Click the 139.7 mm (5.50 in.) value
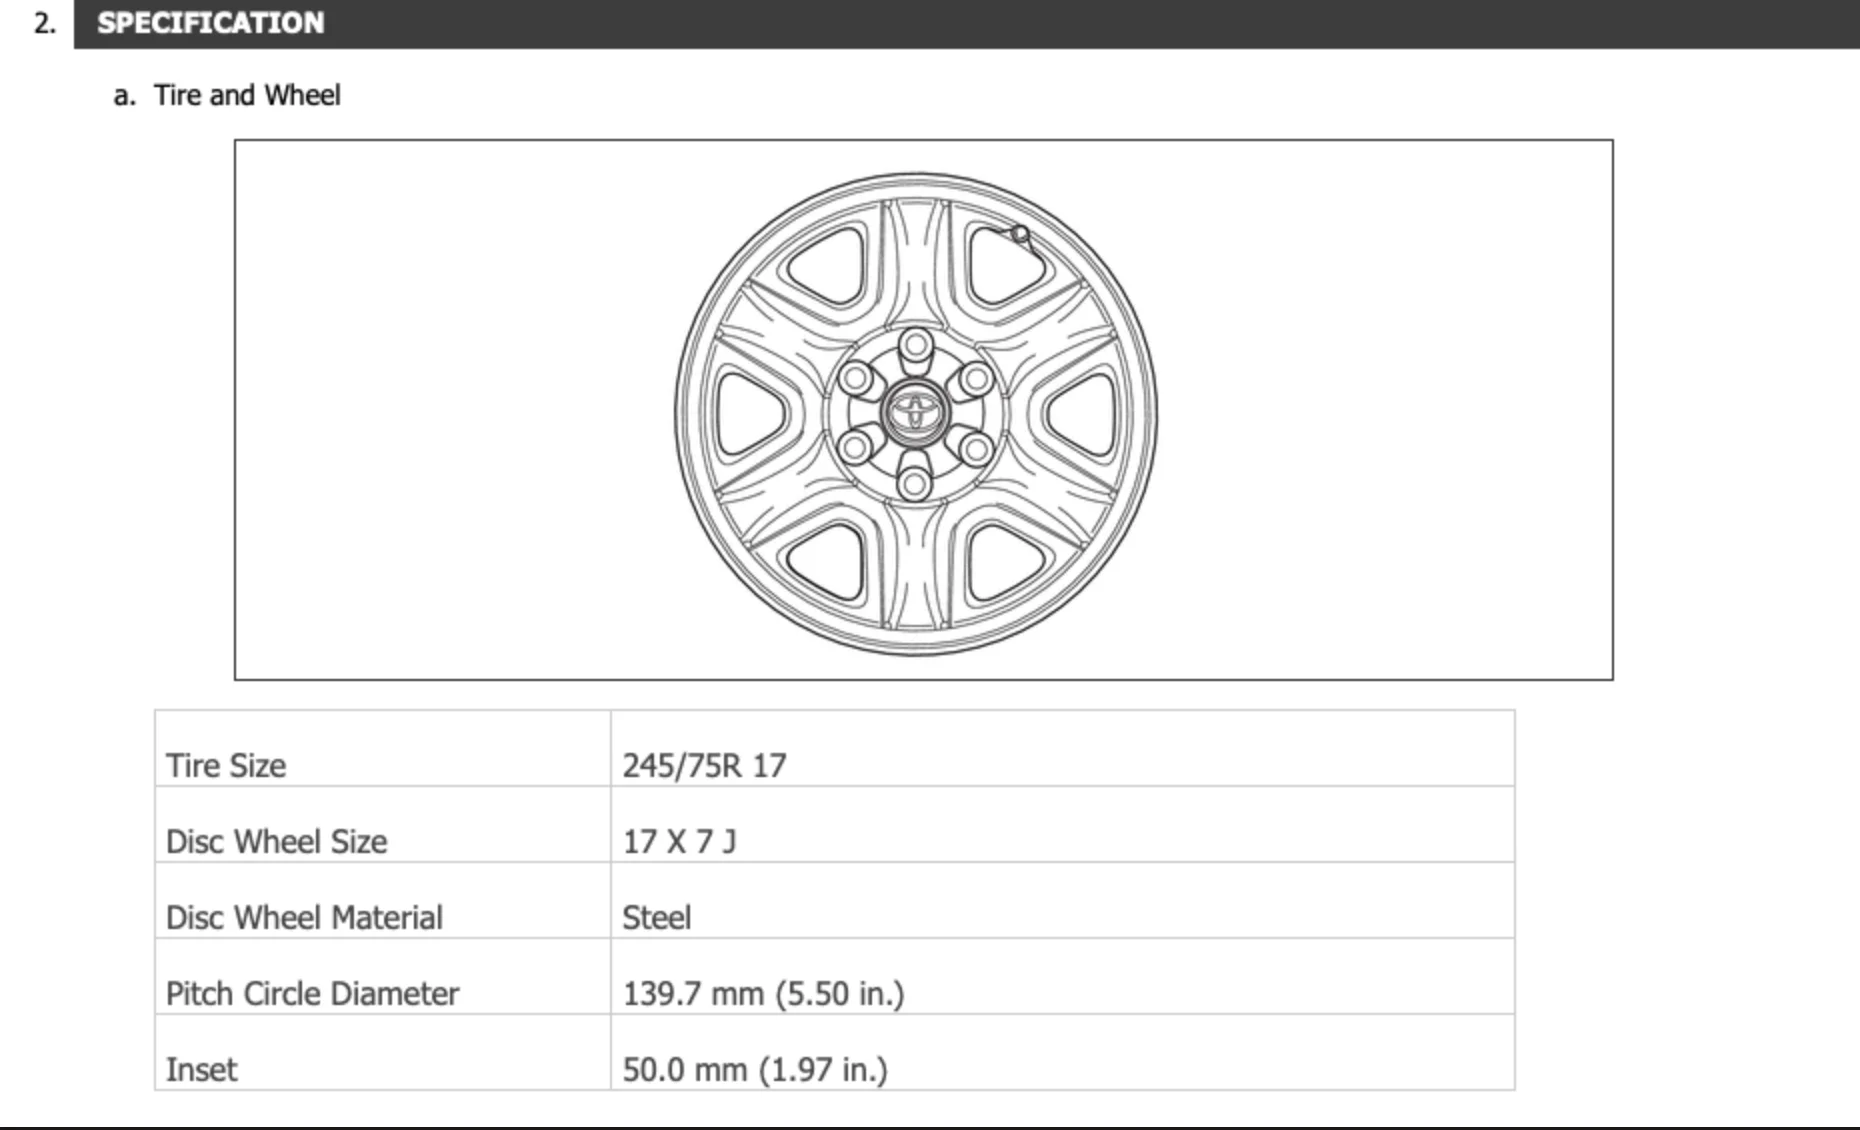Viewport: 1860px width, 1130px height. pos(763,993)
